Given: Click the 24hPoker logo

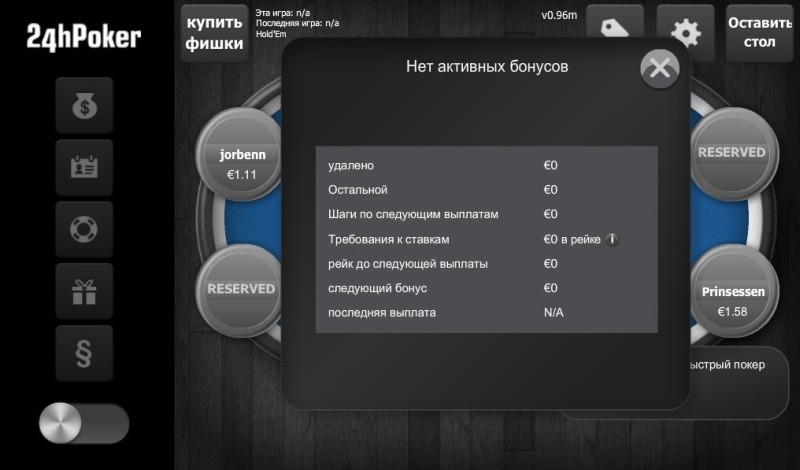Looking at the screenshot, I should (84, 37).
